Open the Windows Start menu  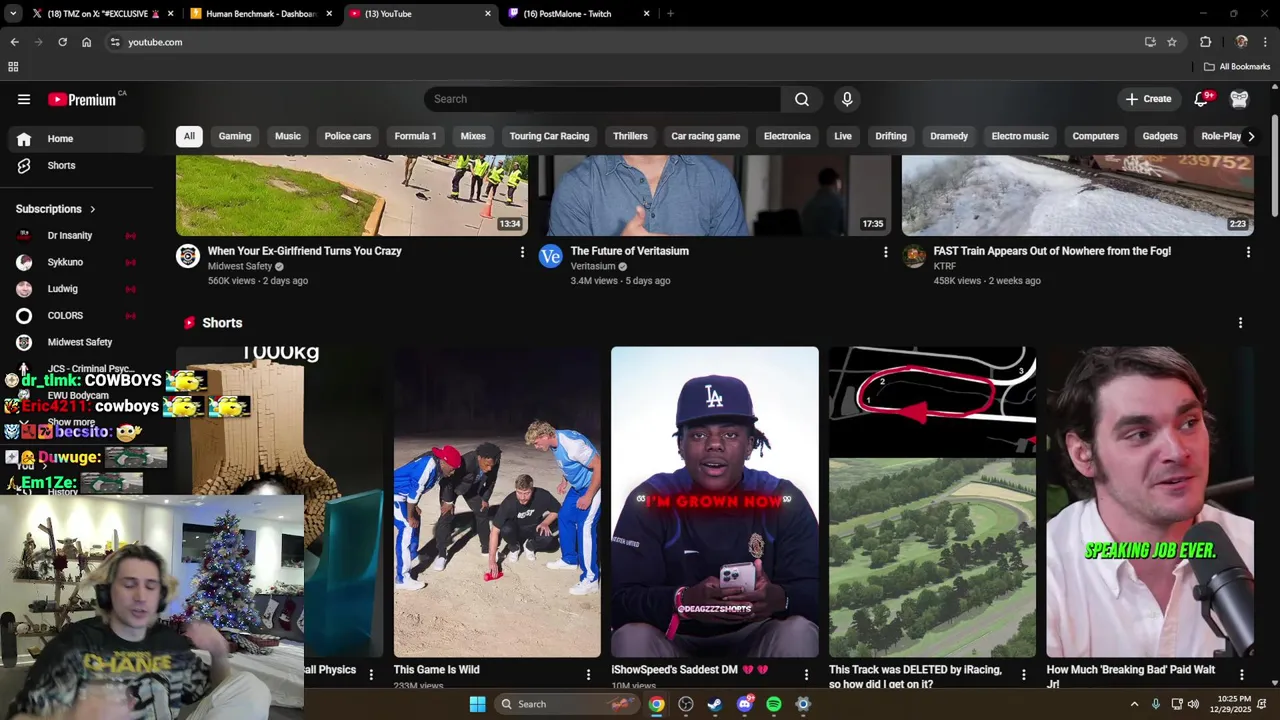point(477,704)
